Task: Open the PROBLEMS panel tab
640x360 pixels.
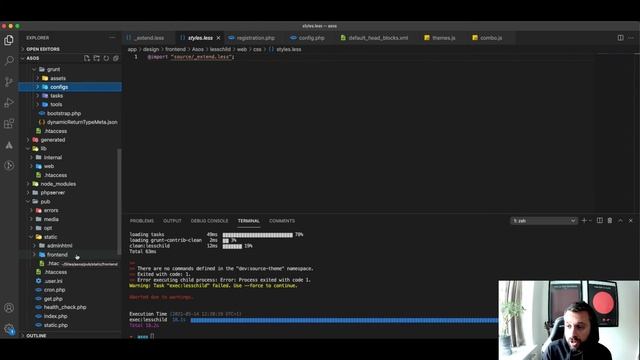Action: point(142,221)
